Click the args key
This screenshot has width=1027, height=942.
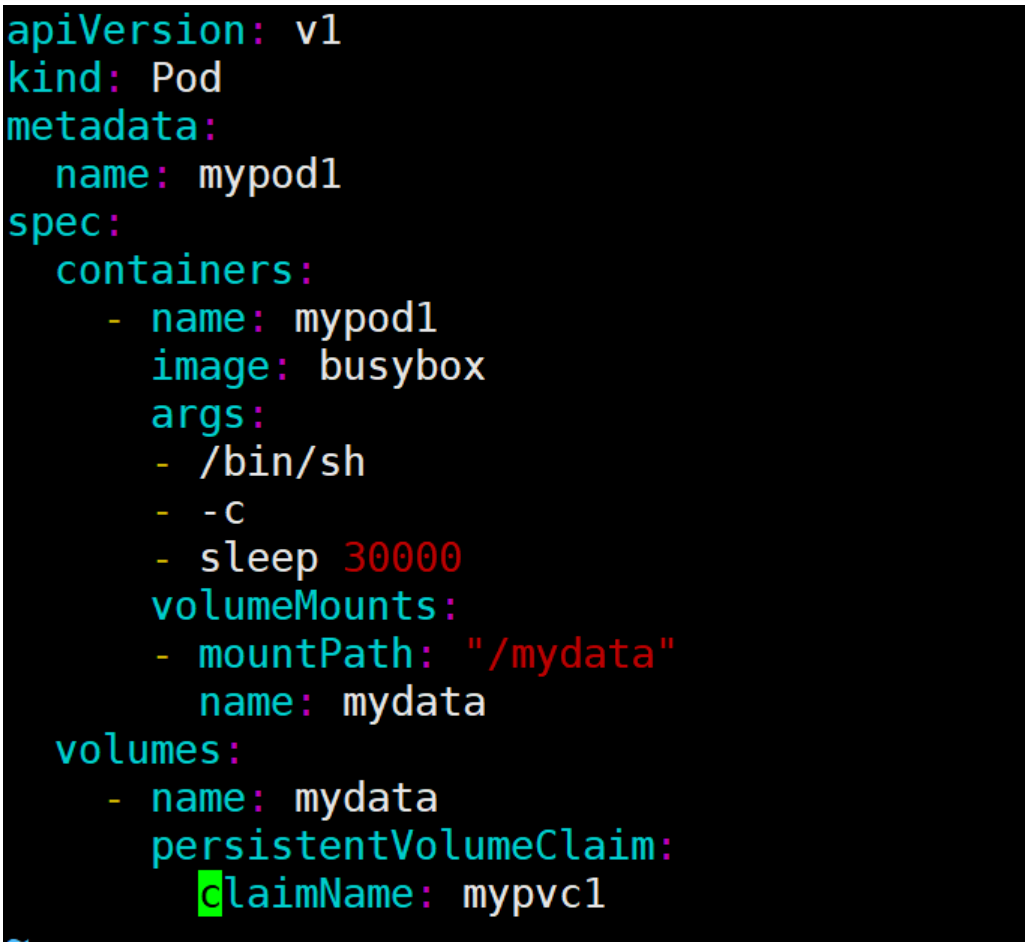tap(198, 415)
